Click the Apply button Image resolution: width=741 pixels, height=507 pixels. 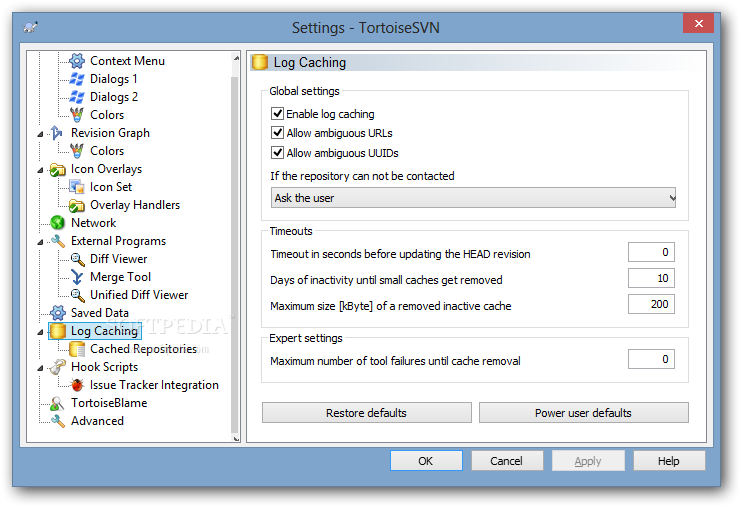pyautogui.click(x=588, y=461)
